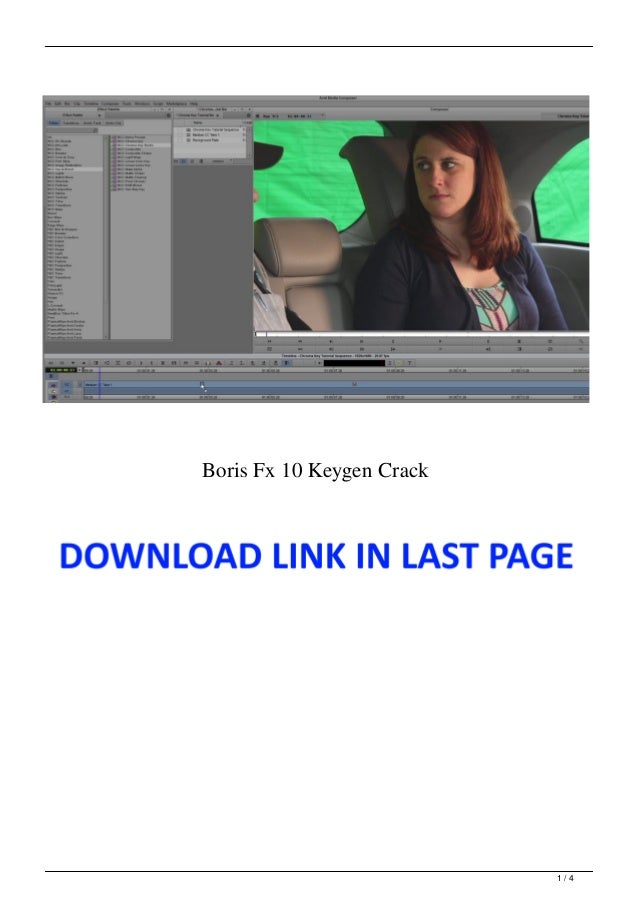Click the blue timeline position indicator
Viewport: 638px width, 903px height.
click(100, 385)
